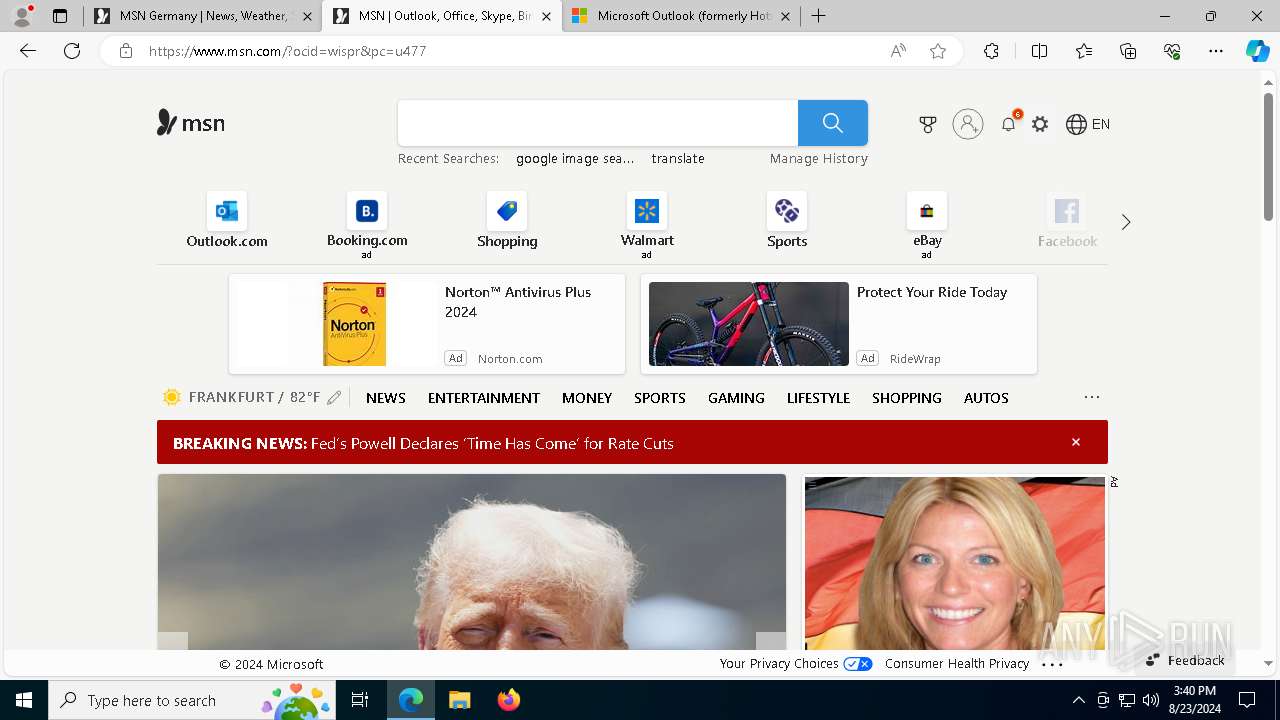Screen dimensions: 1280x720
Task: Click the msn logo
Action: 191,123
